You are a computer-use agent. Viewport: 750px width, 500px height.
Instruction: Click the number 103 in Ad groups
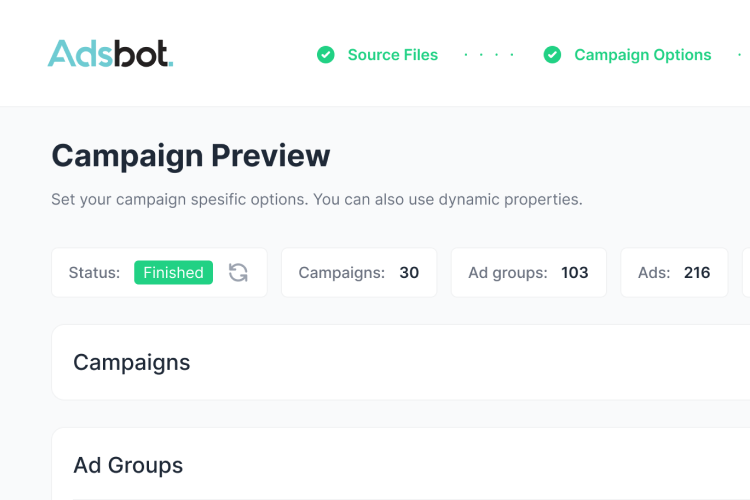point(574,273)
